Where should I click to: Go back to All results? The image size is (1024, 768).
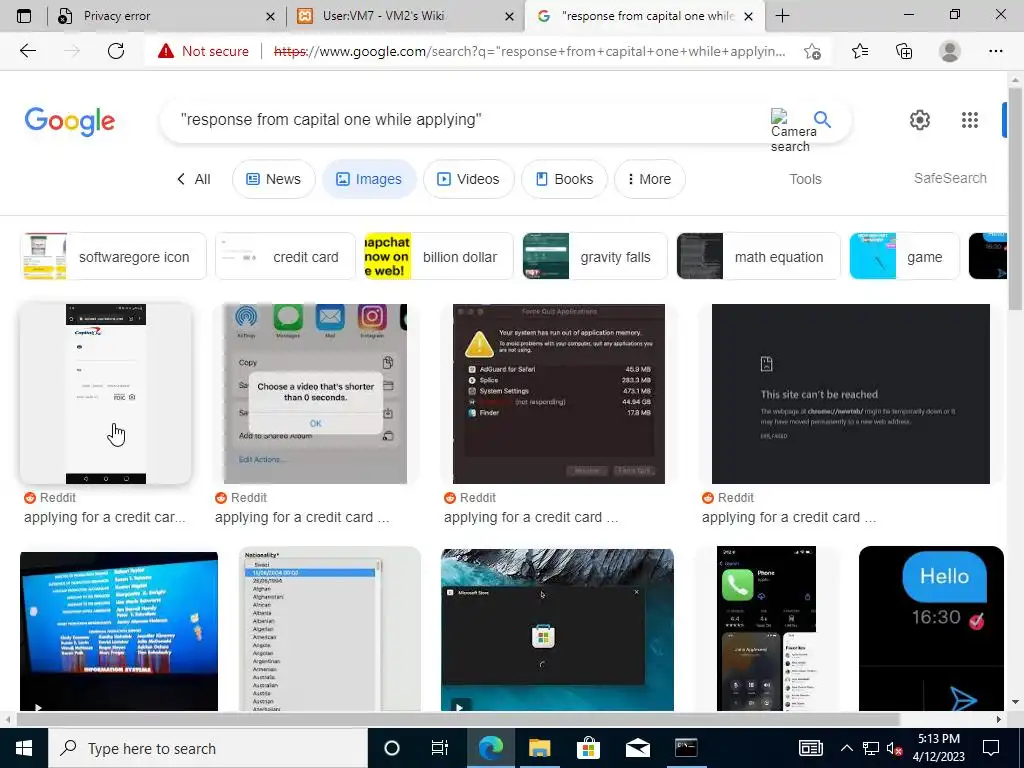pos(194,179)
